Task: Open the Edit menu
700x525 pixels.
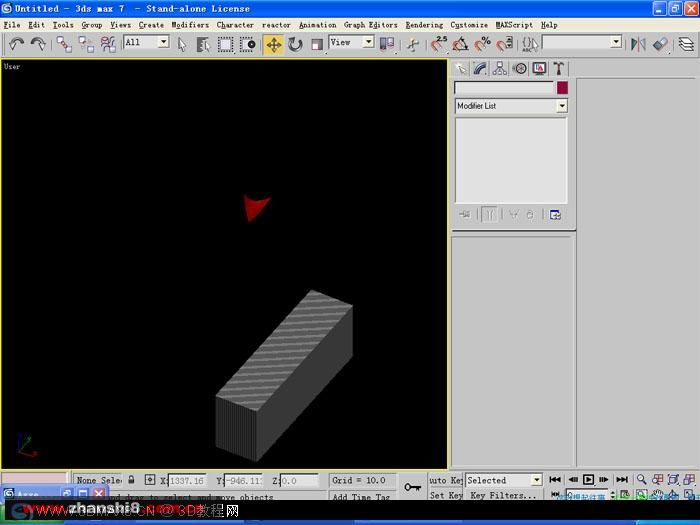Action: pyautogui.click(x=36, y=25)
